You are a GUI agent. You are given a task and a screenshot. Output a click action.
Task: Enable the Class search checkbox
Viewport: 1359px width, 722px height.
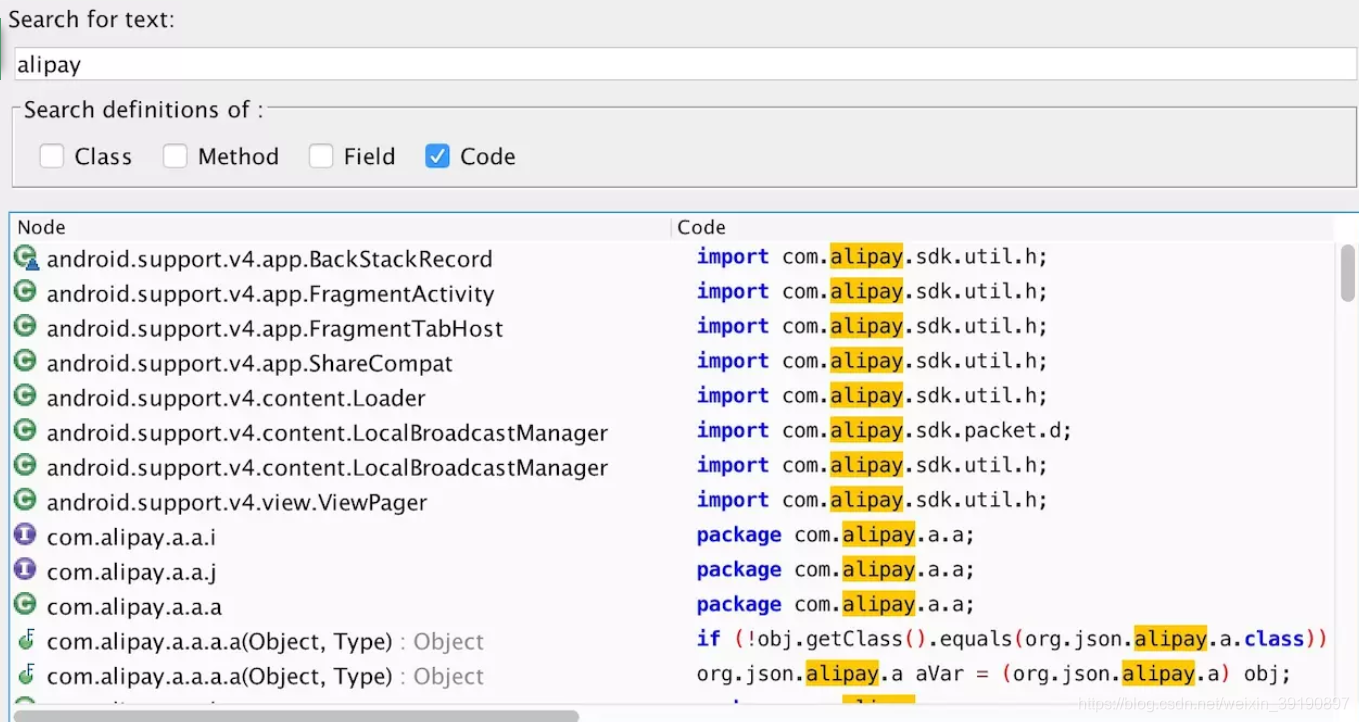pyautogui.click(x=52, y=156)
